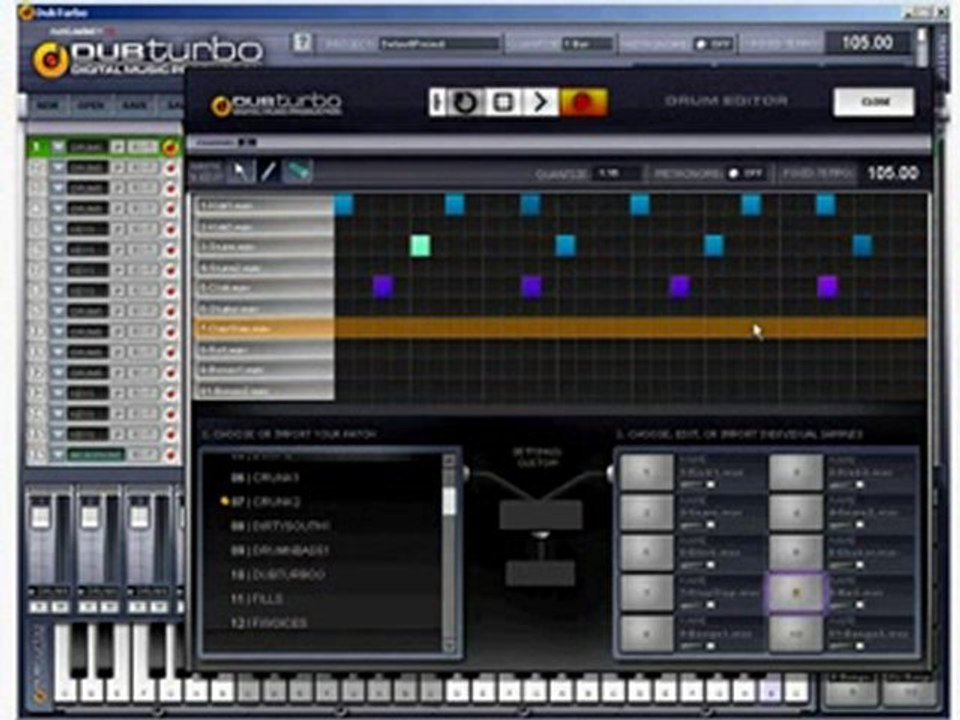Trigger the highlighted purple sample pad 8
The height and width of the screenshot is (720, 960).
point(795,592)
